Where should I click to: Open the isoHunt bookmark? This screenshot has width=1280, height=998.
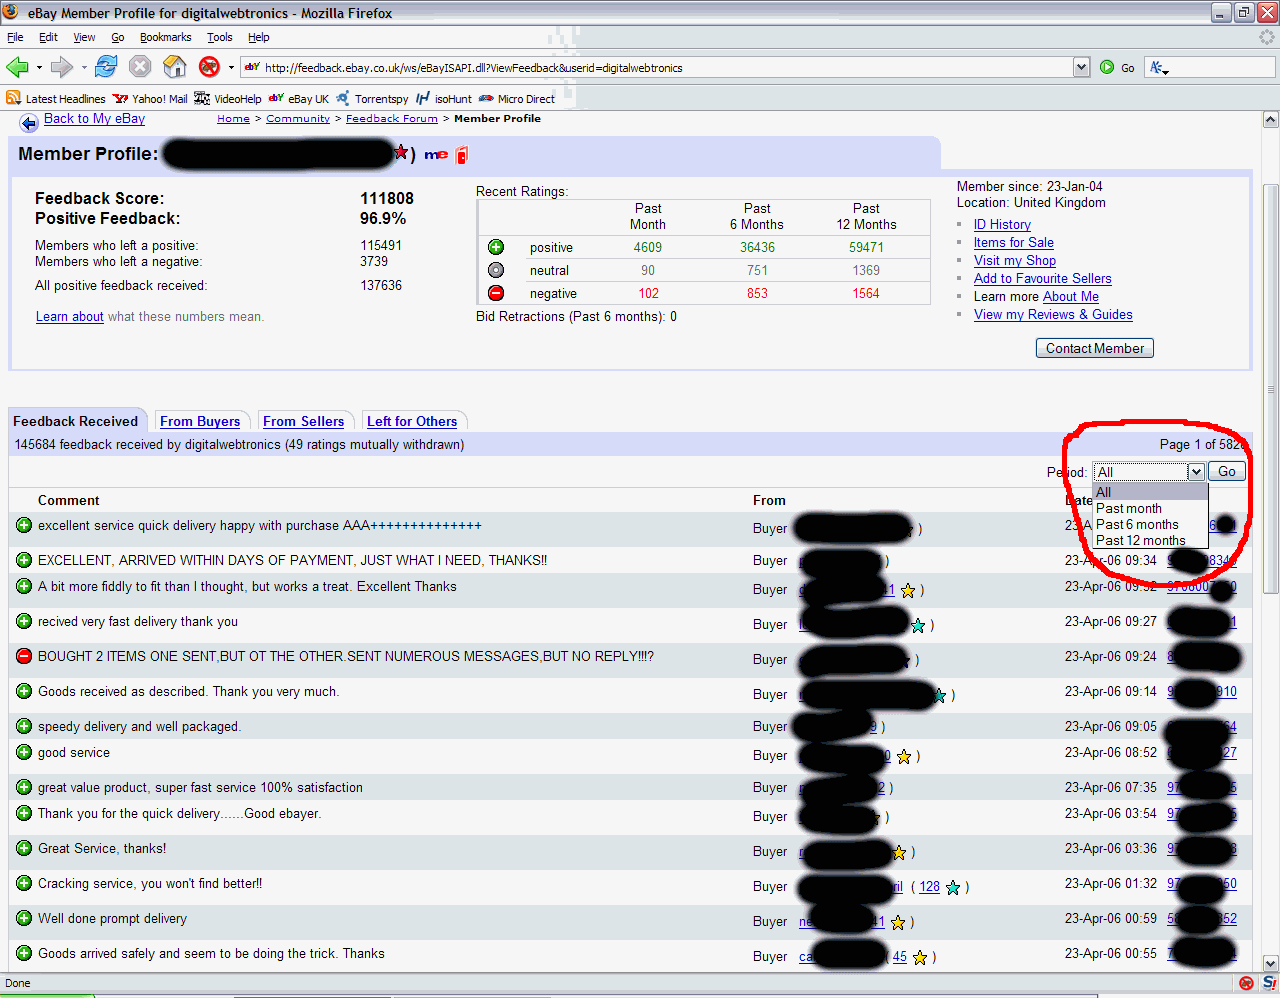pyautogui.click(x=444, y=99)
